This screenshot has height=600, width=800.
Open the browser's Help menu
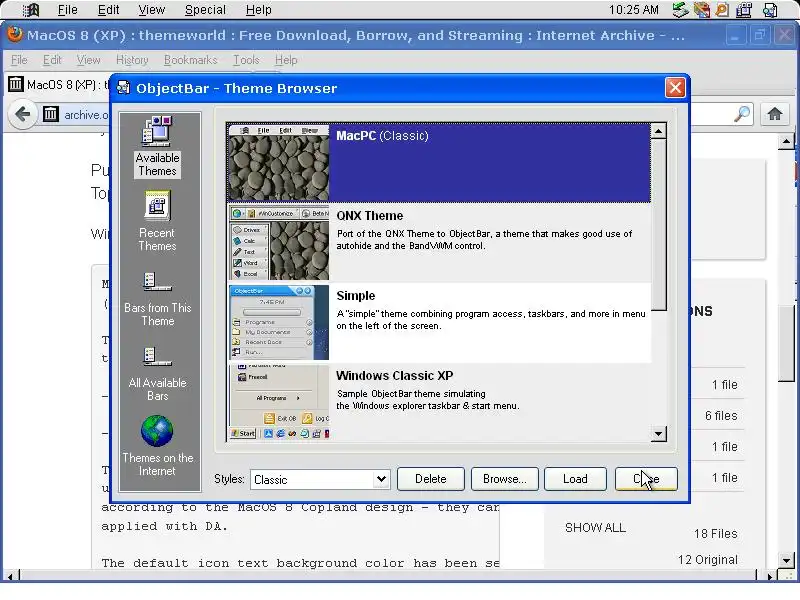click(286, 60)
